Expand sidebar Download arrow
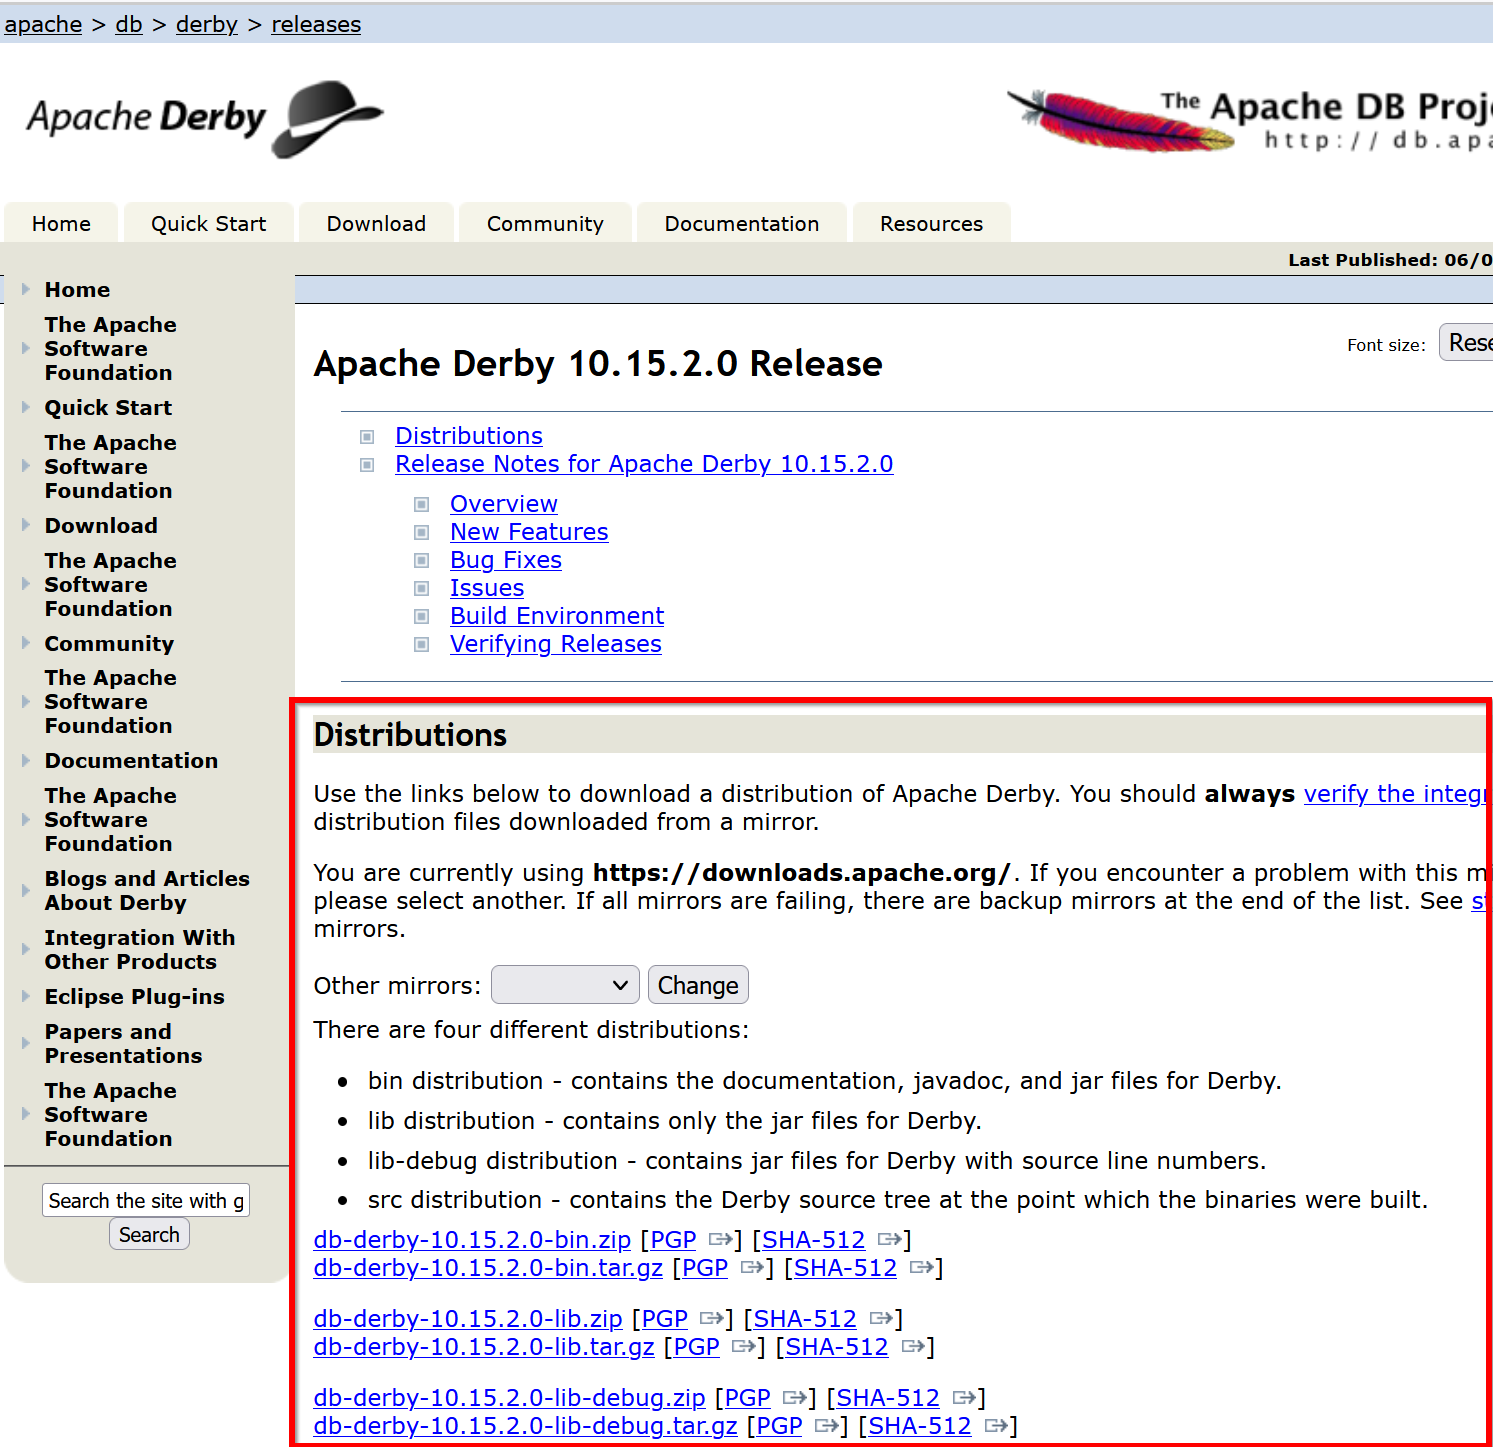 coord(26,526)
